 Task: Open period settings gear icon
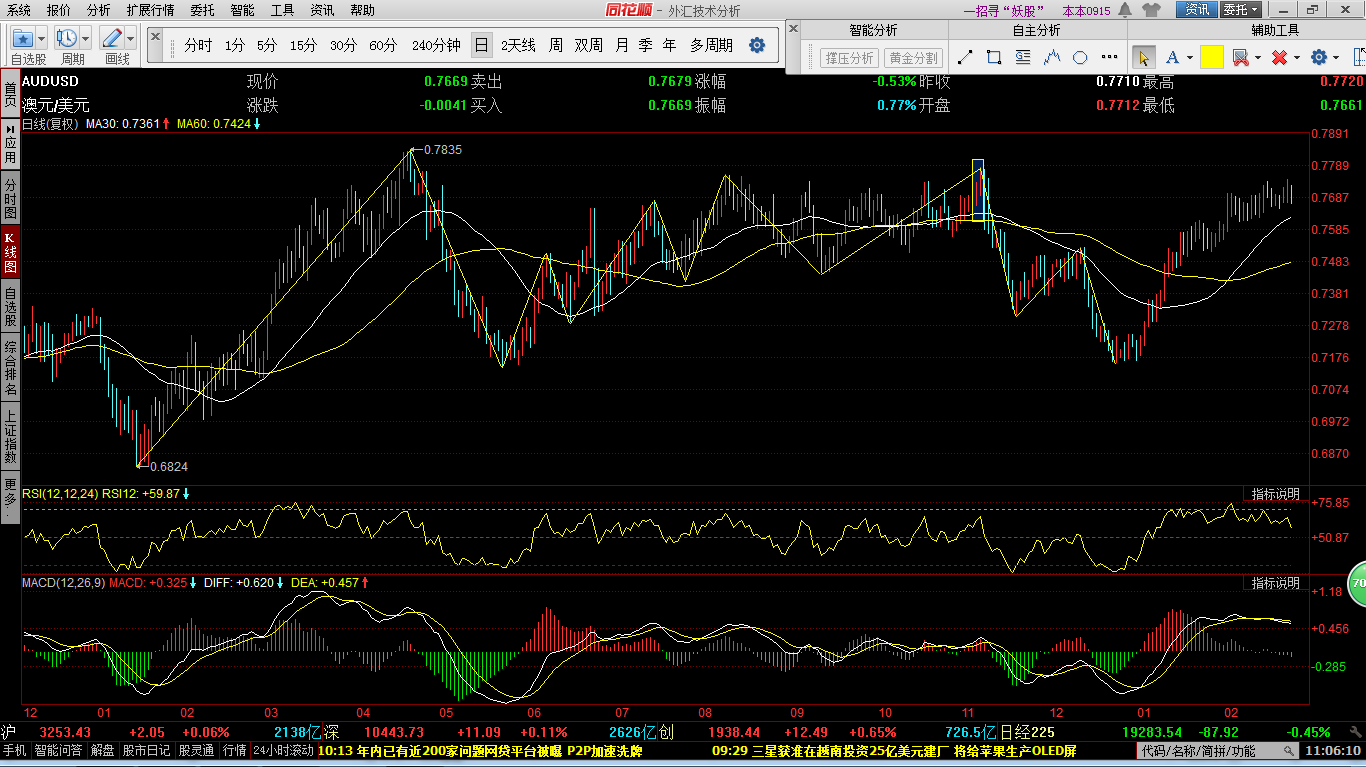tap(757, 45)
